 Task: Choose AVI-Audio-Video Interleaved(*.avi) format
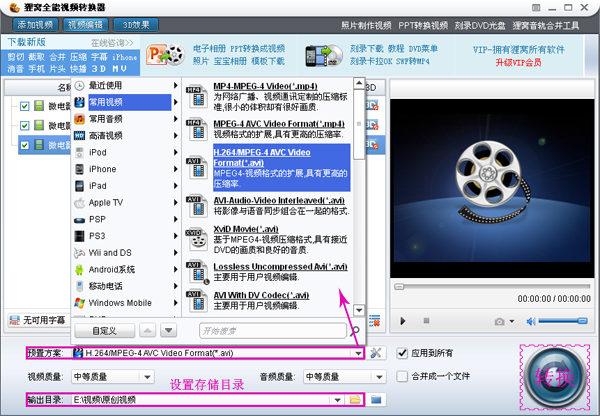[267, 206]
